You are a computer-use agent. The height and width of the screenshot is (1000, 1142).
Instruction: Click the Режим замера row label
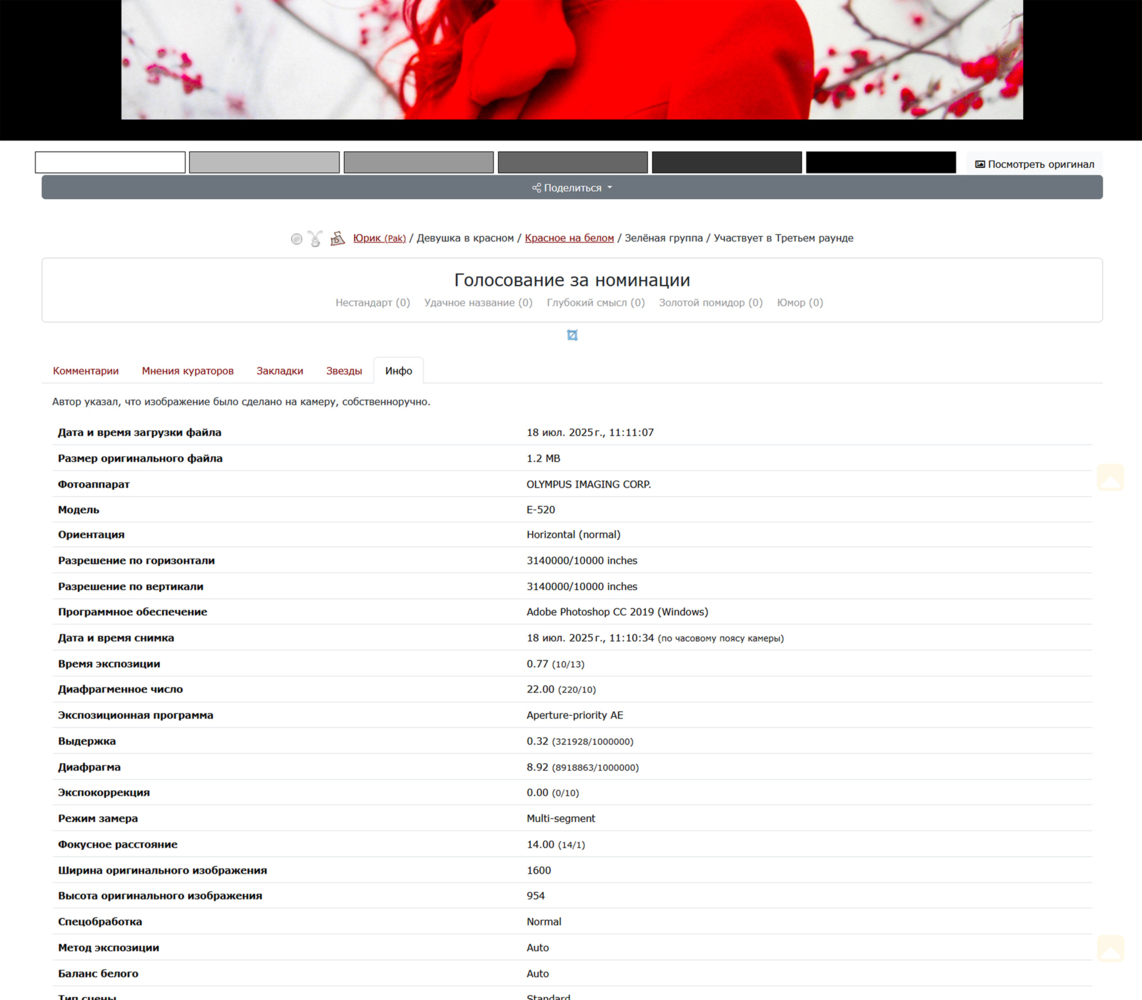point(98,819)
